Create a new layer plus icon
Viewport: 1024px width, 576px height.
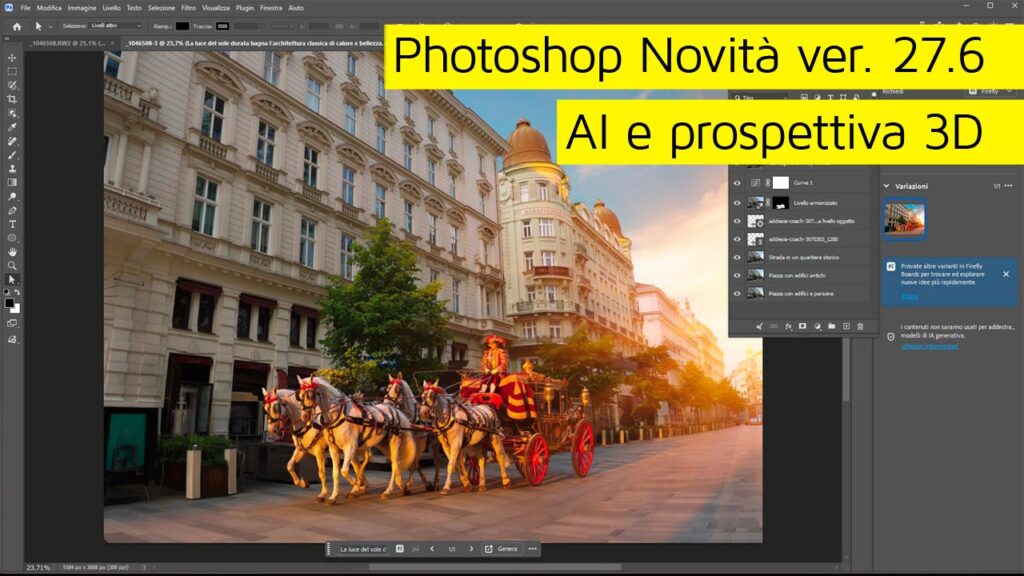coord(846,326)
